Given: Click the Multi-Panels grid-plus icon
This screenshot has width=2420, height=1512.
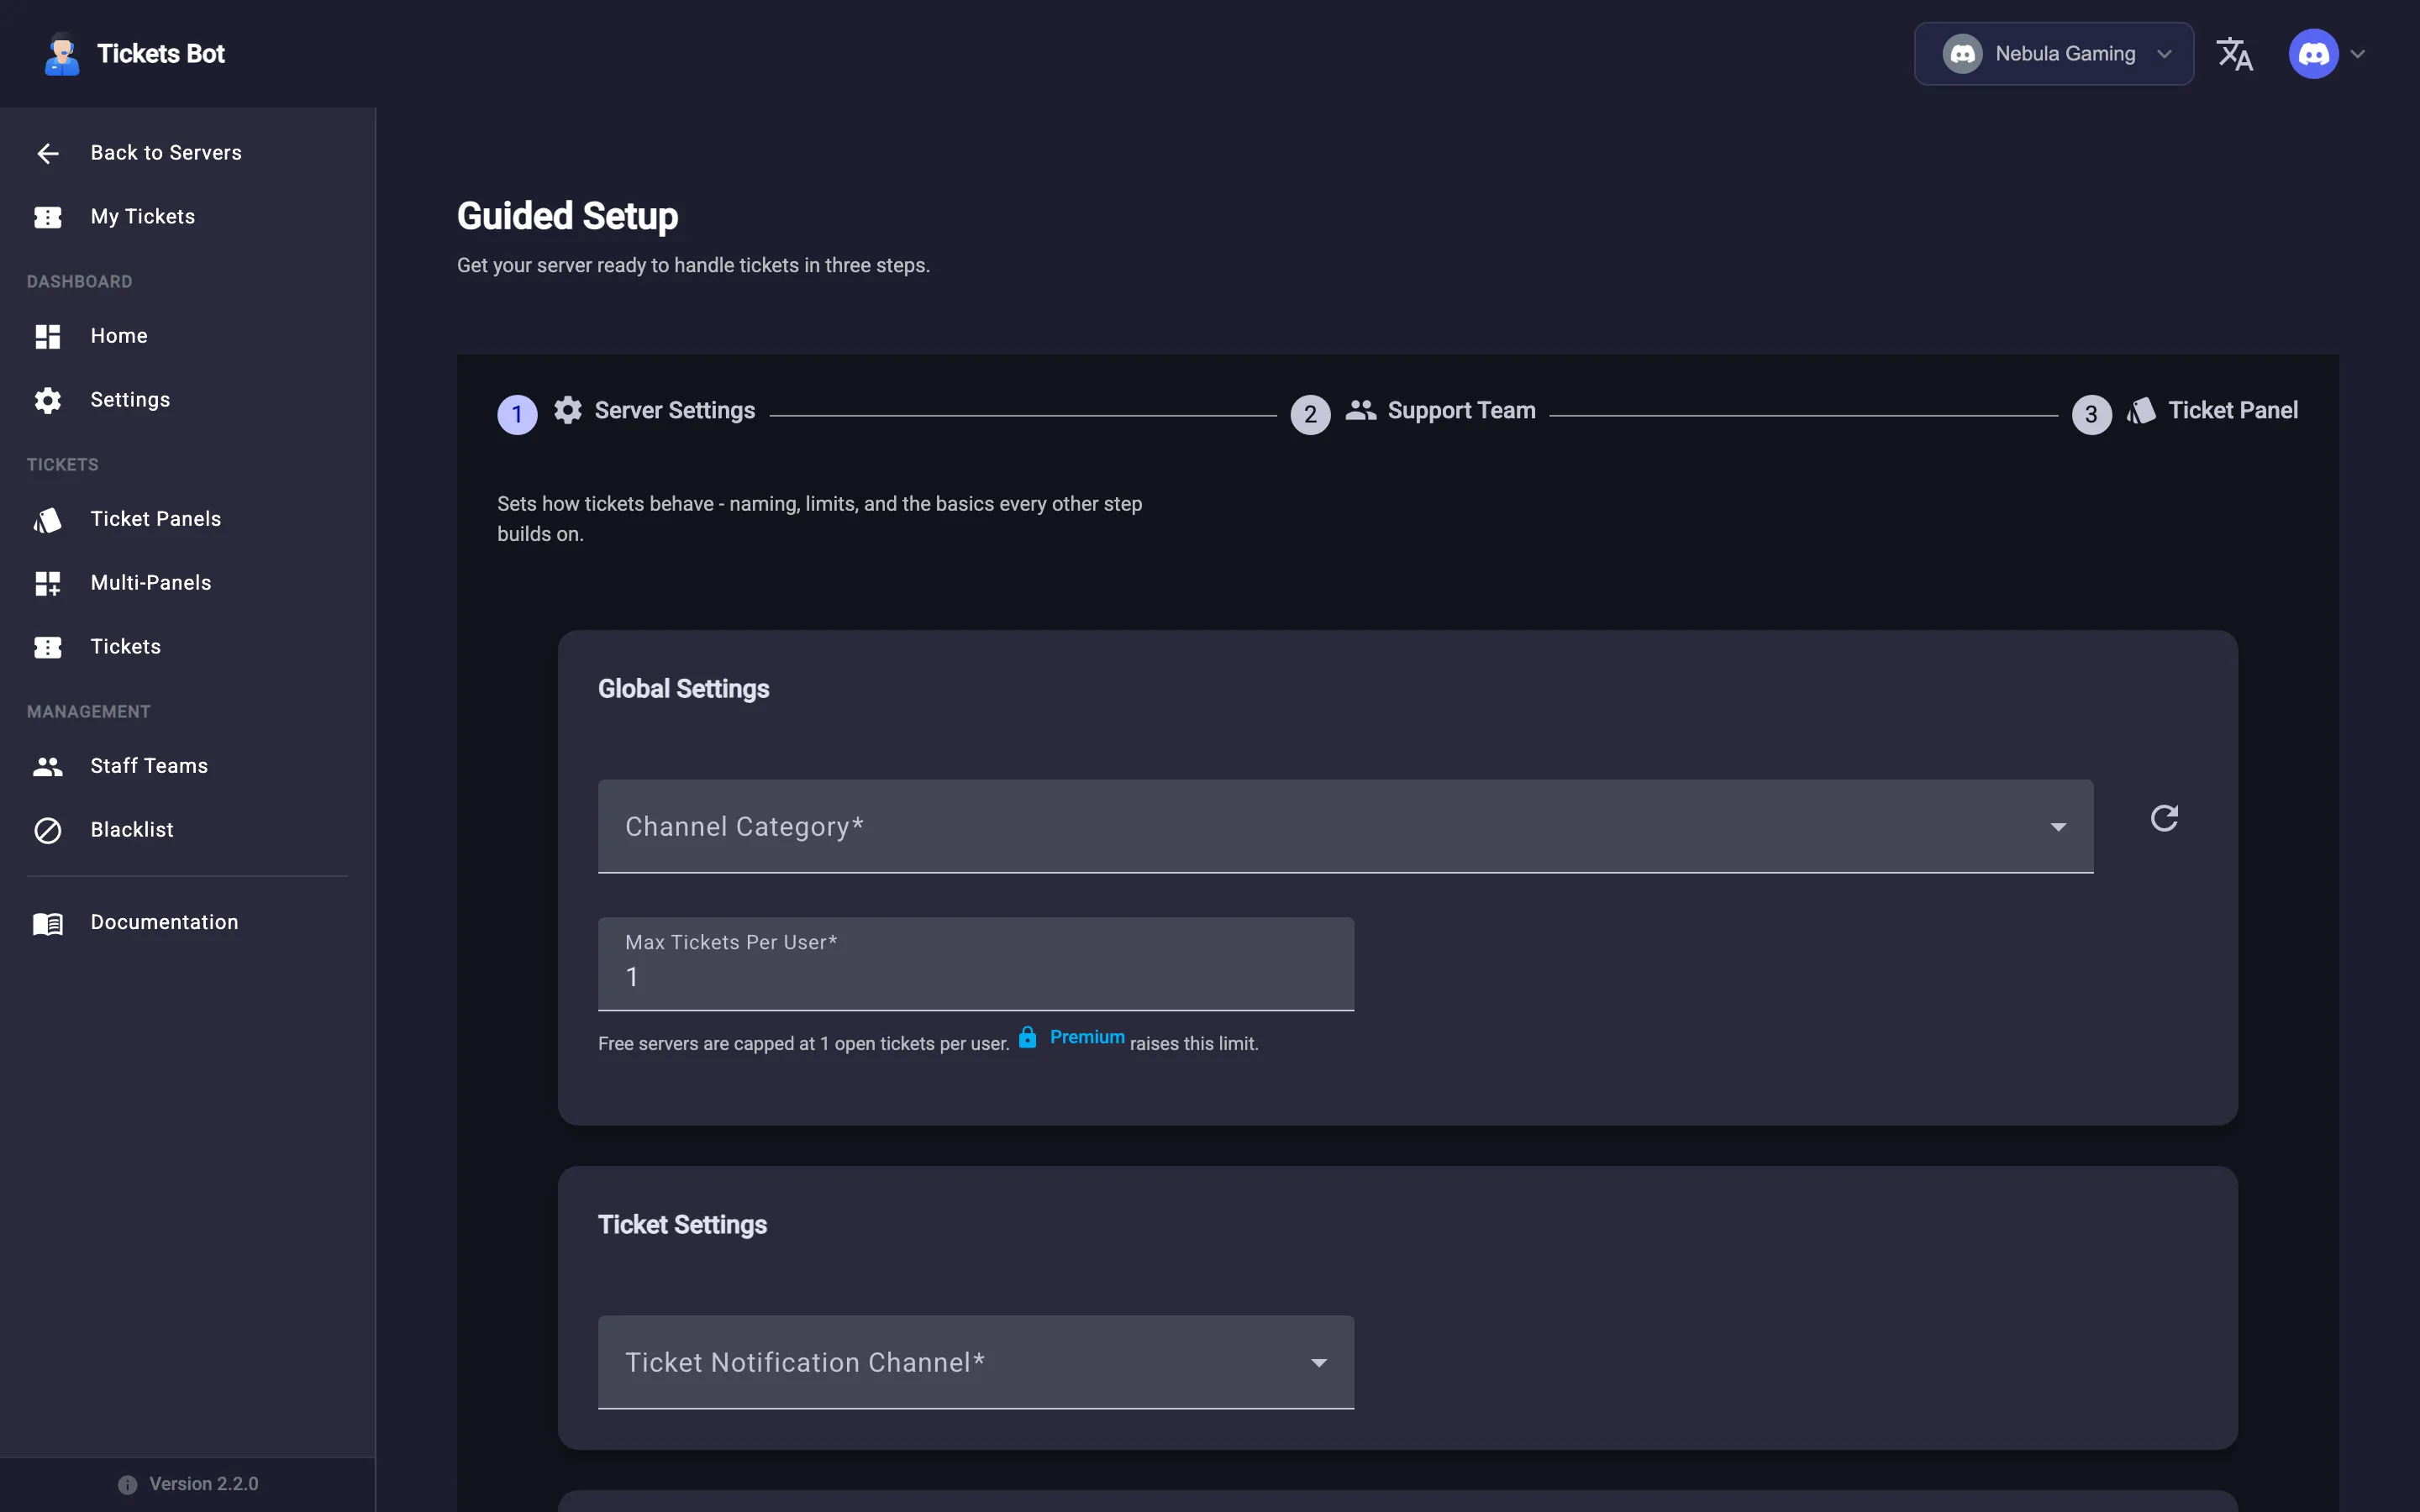Looking at the screenshot, I should pos(48,583).
